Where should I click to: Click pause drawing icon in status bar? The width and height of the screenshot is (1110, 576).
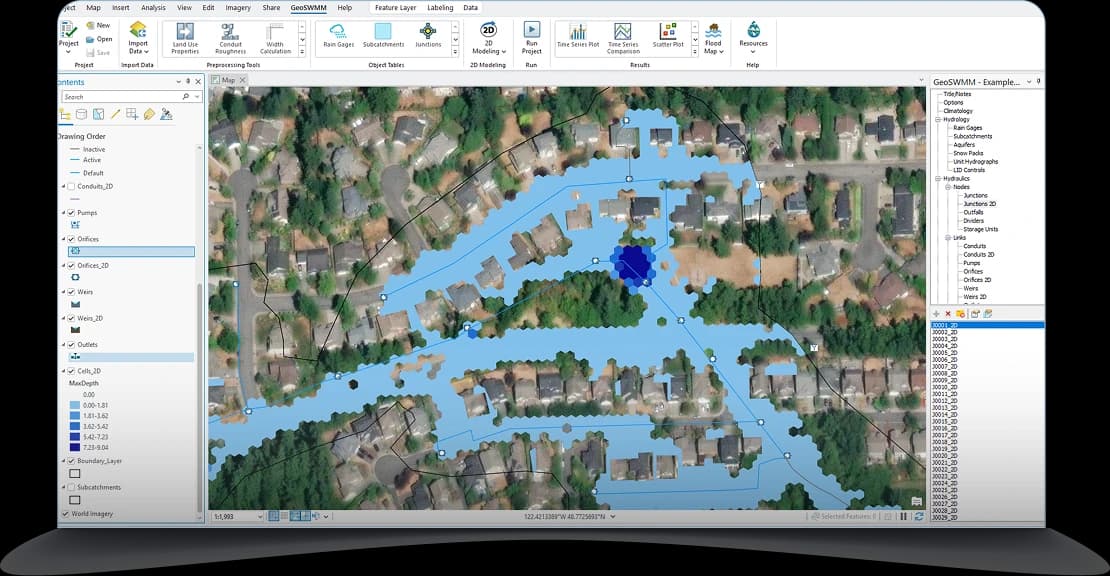pyautogui.click(x=903, y=517)
